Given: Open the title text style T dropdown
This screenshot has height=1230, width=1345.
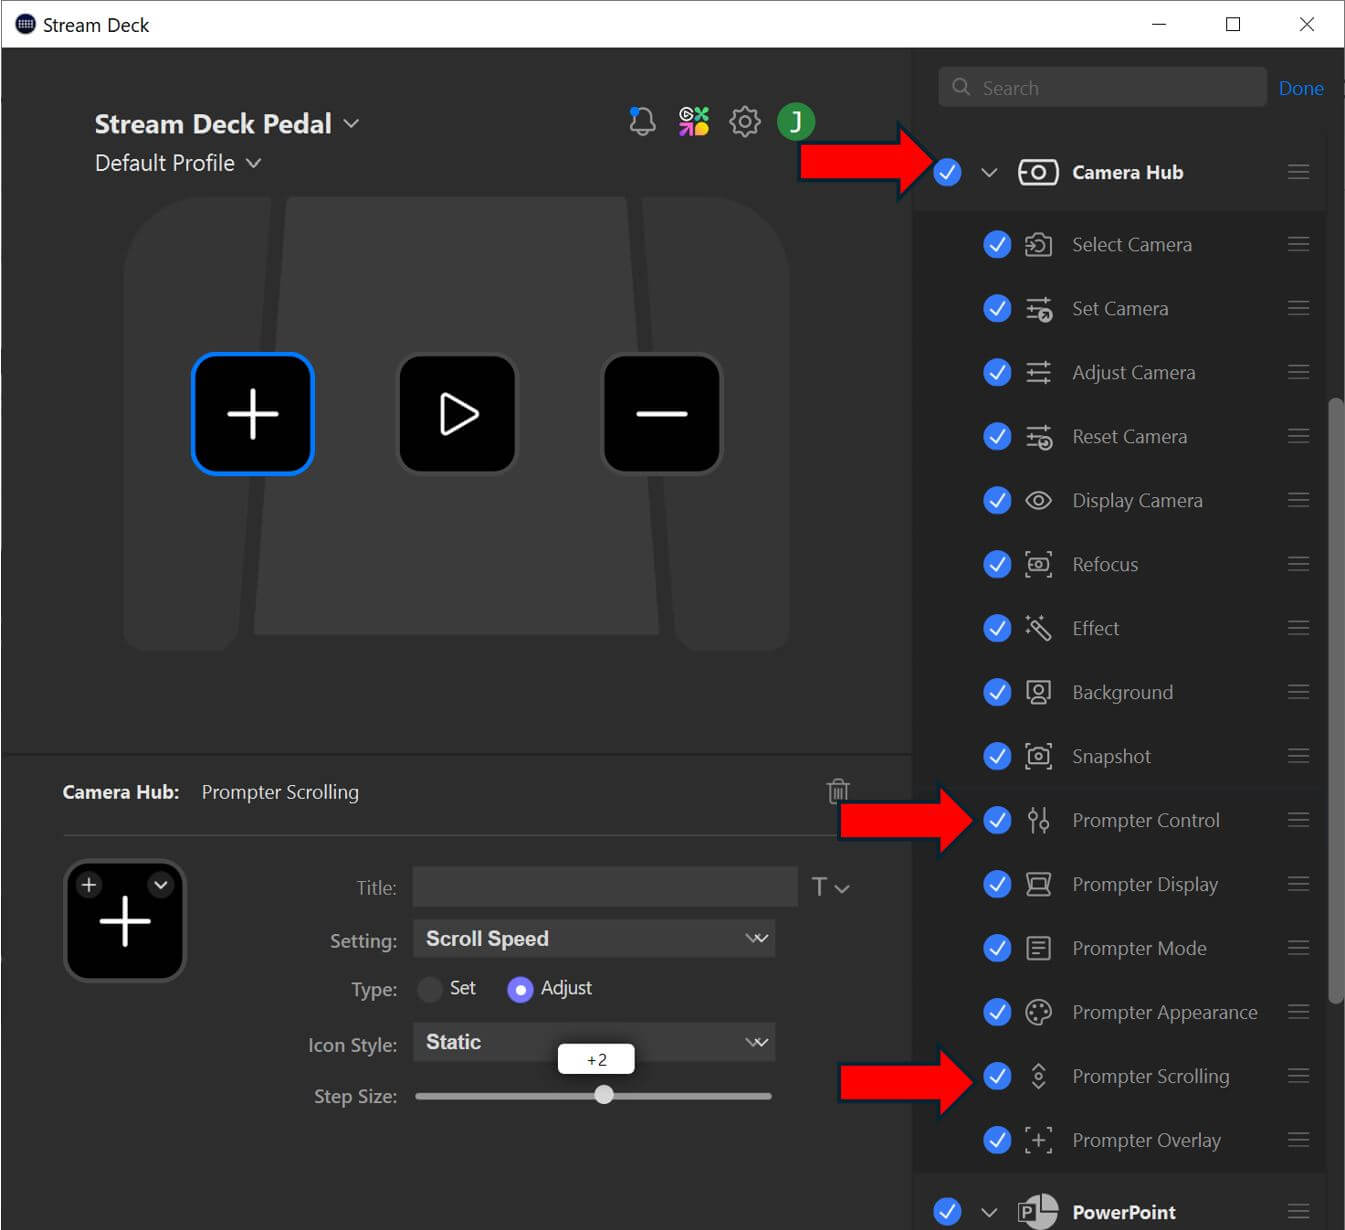Looking at the screenshot, I should click(x=830, y=887).
